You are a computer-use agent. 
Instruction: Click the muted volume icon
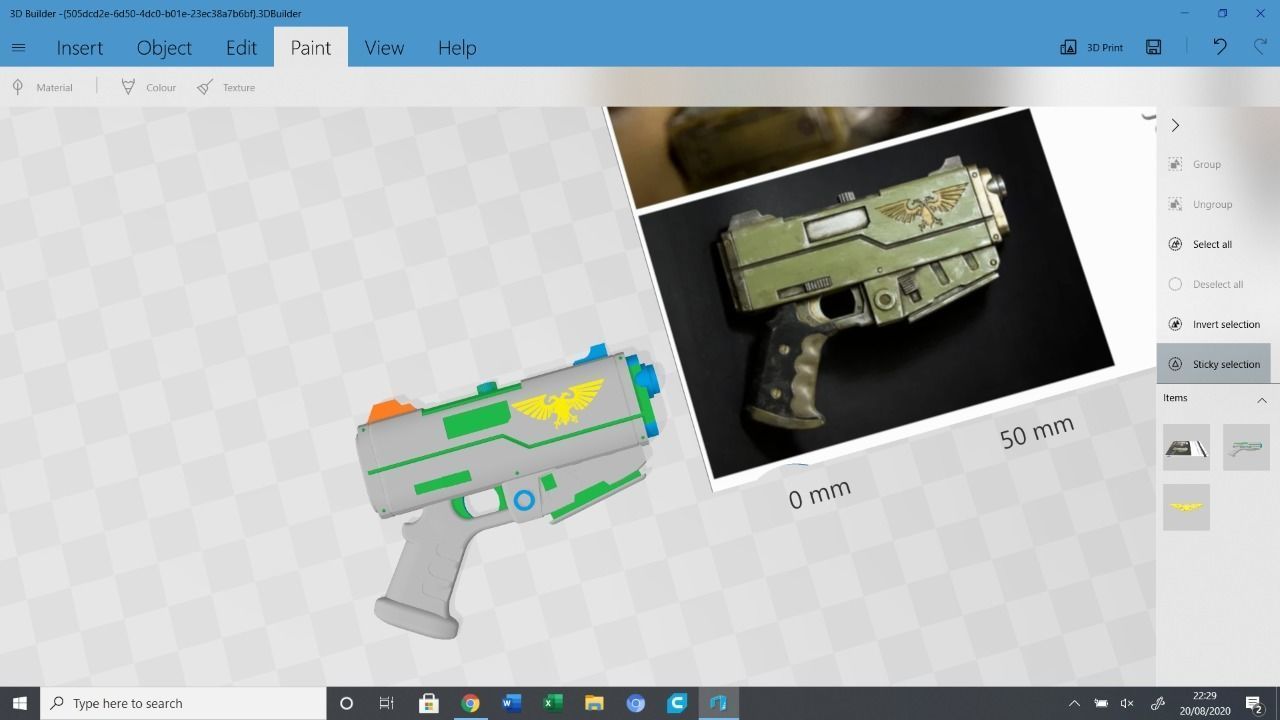coord(1127,703)
